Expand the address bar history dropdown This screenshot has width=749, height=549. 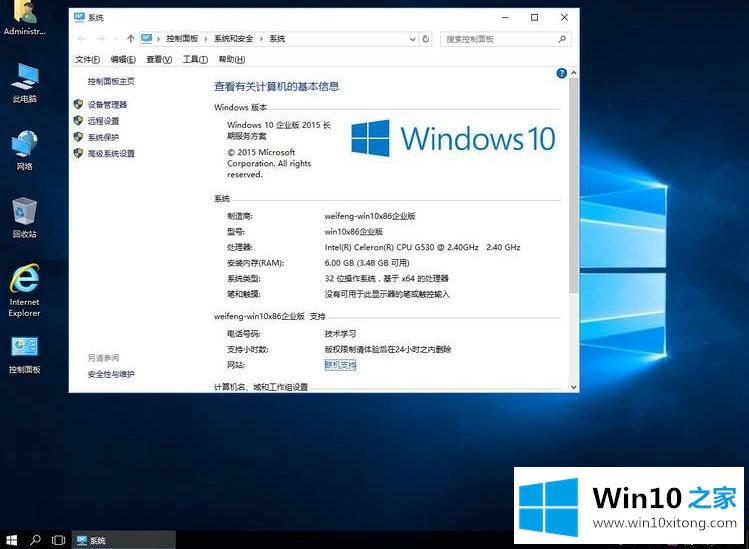tap(413, 39)
